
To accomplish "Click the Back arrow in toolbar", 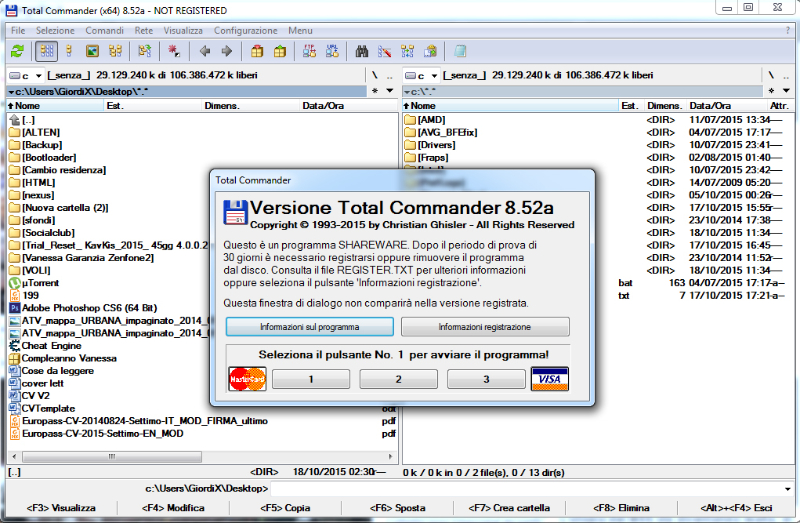I will coord(205,51).
